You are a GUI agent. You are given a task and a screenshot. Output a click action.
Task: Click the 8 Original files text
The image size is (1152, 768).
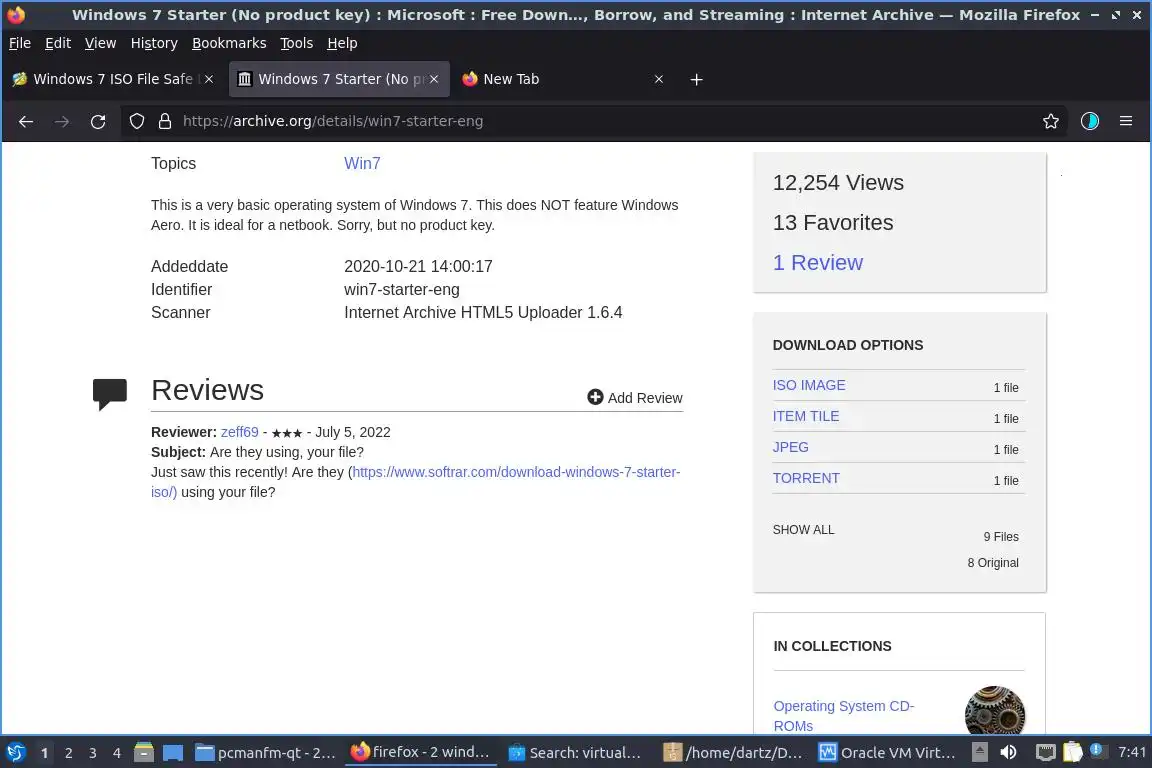point(993,563)
